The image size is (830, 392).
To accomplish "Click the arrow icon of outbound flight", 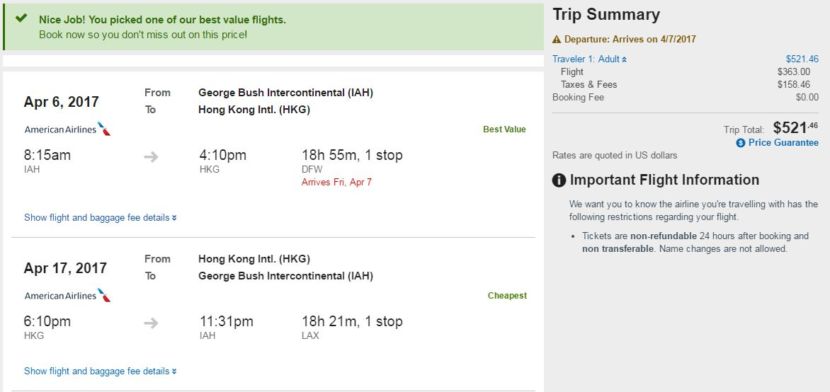I will click(151, 157).
